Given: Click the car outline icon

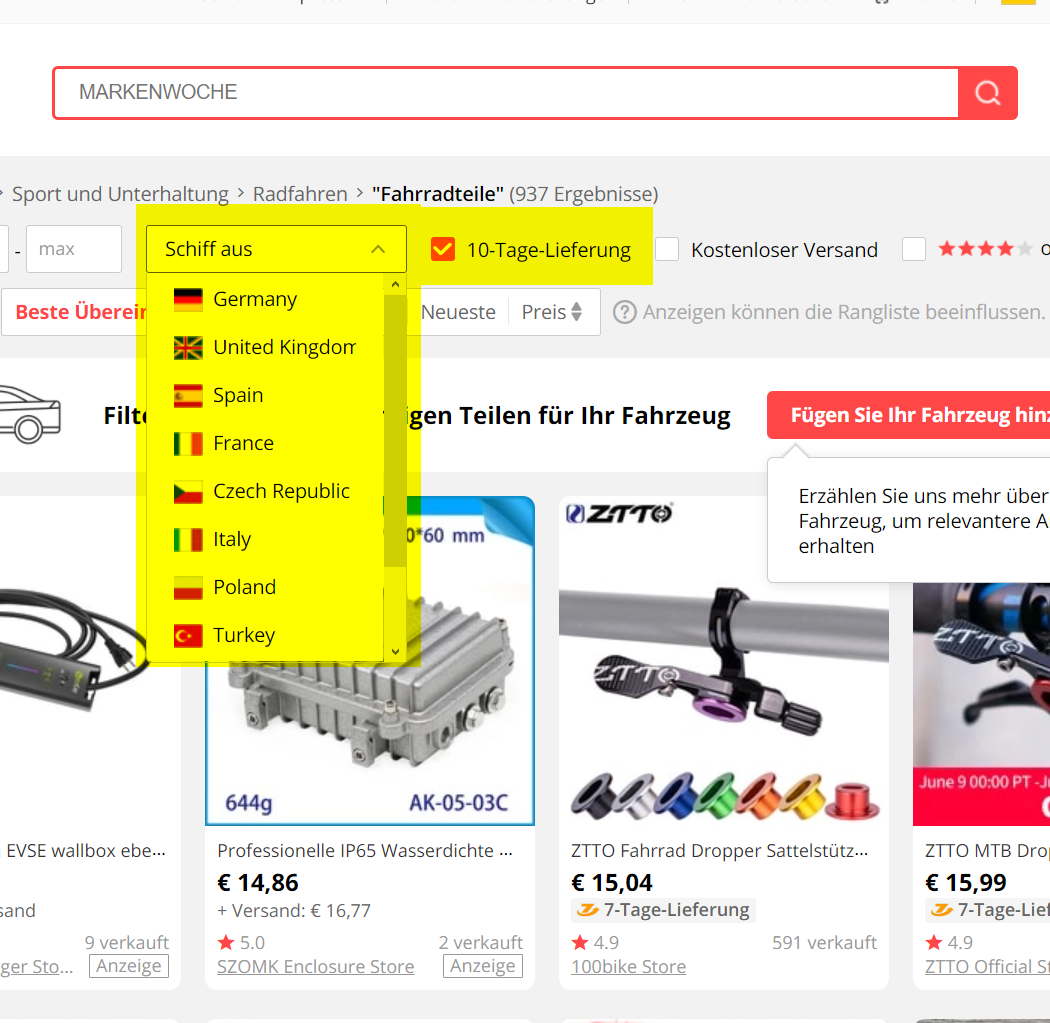Looking at the screenshot, I should click(29, 414).
